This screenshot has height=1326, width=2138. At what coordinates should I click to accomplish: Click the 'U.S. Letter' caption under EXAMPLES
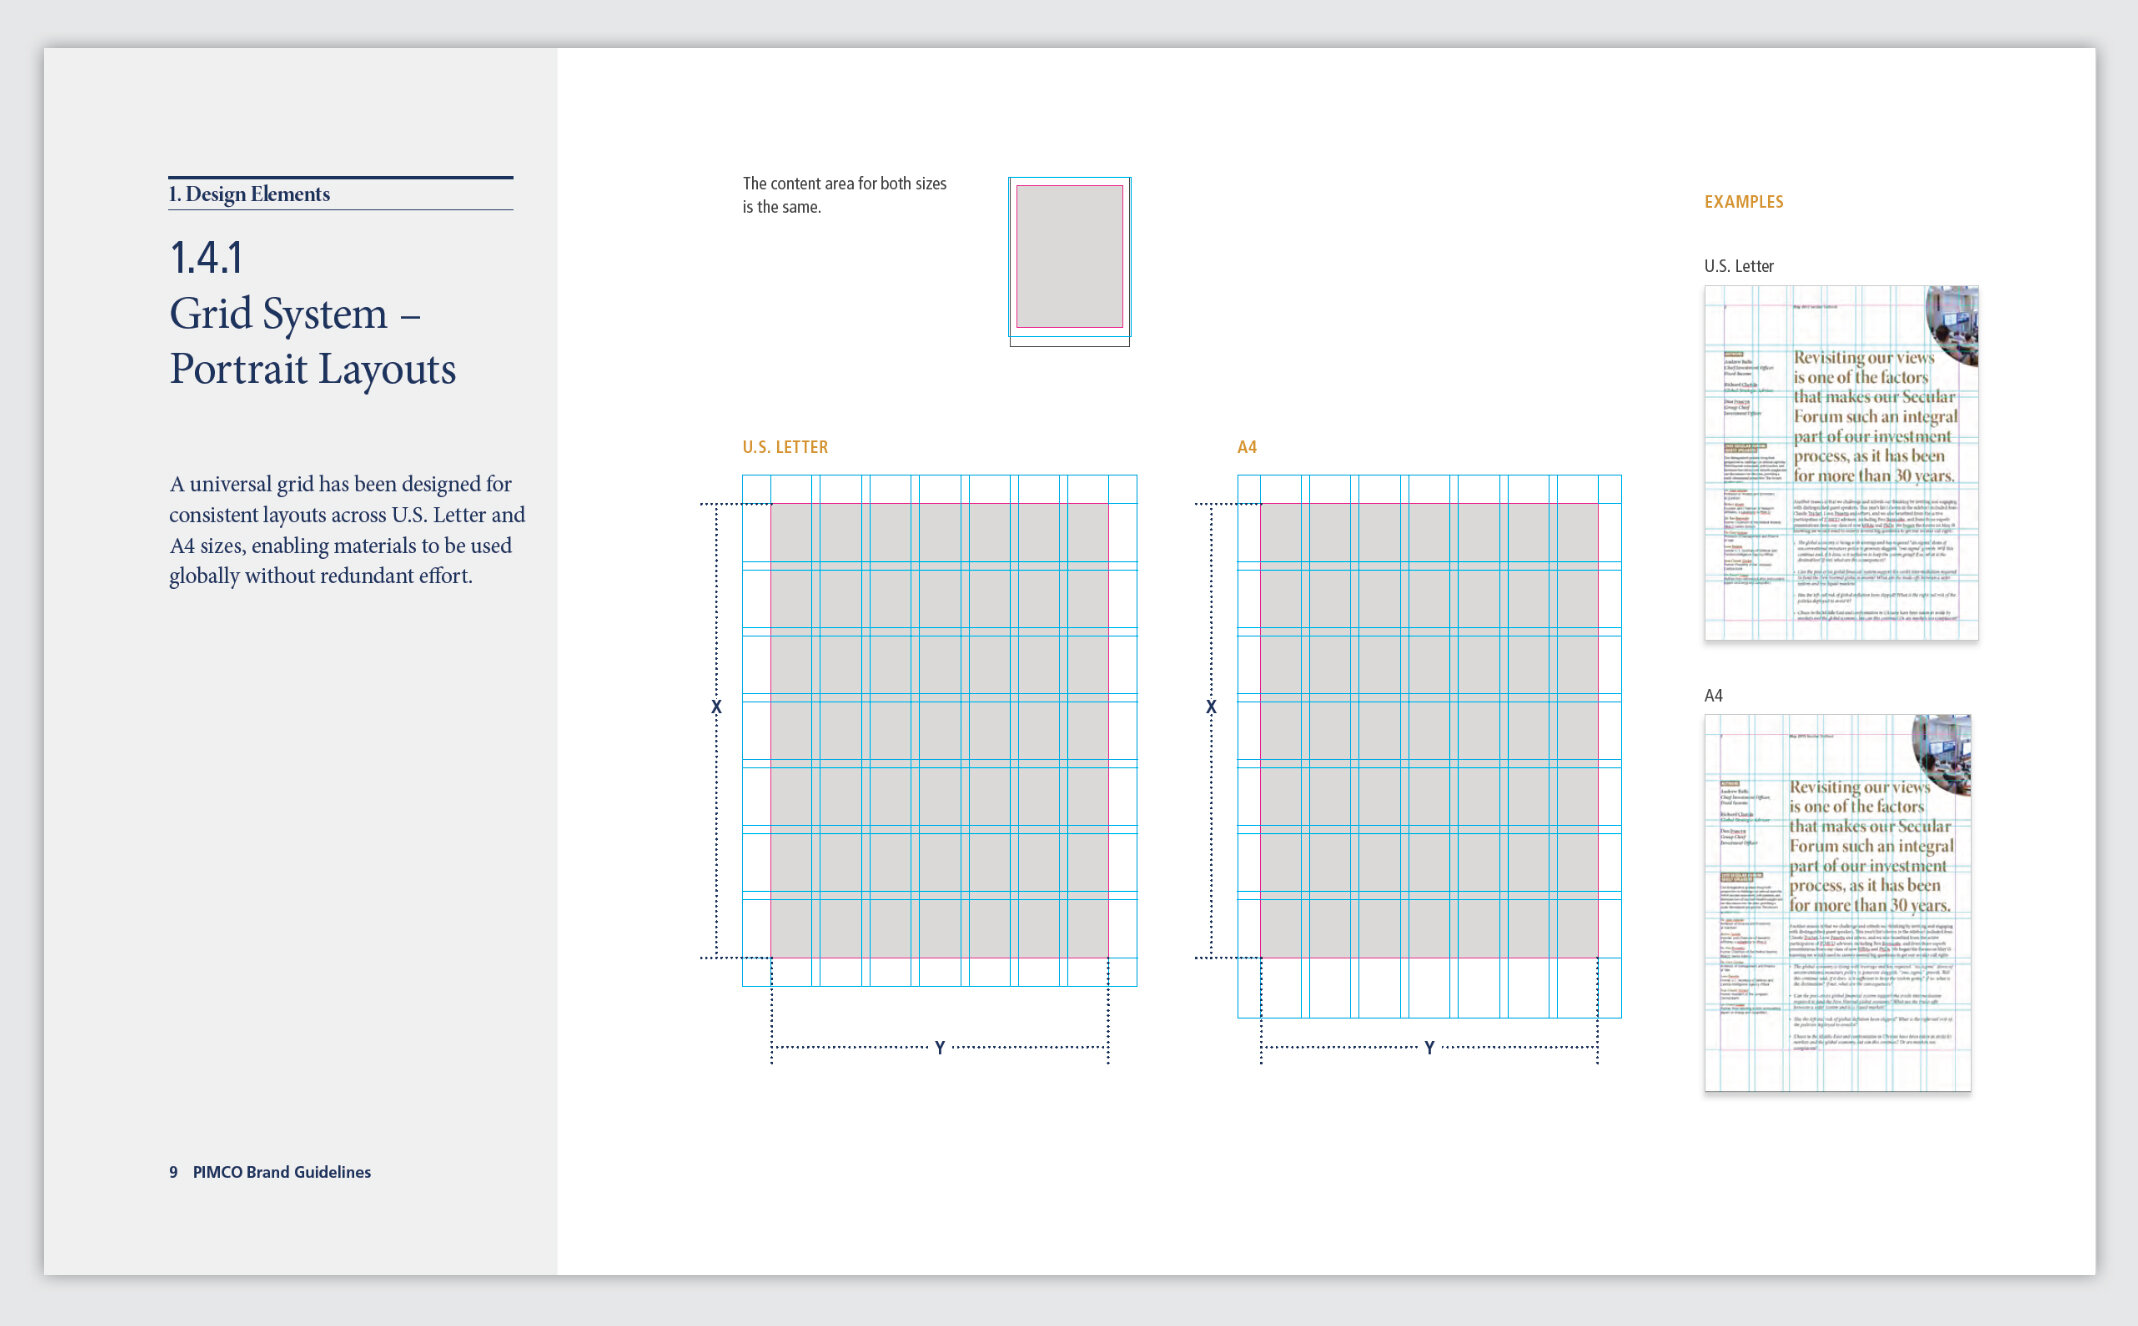[1738, 266]
